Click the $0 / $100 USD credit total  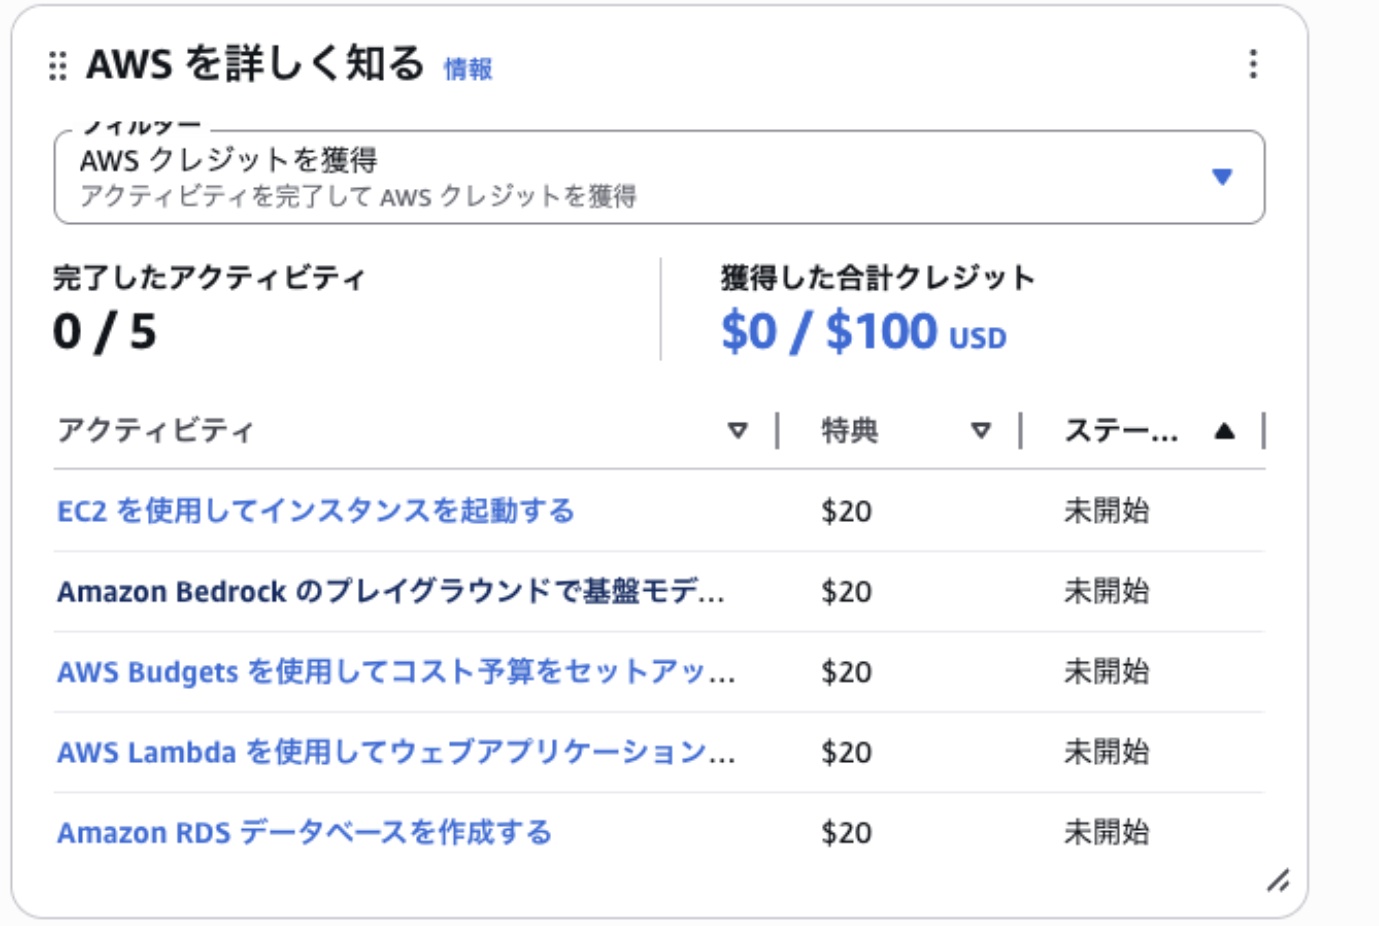click(x=862, y=332)
